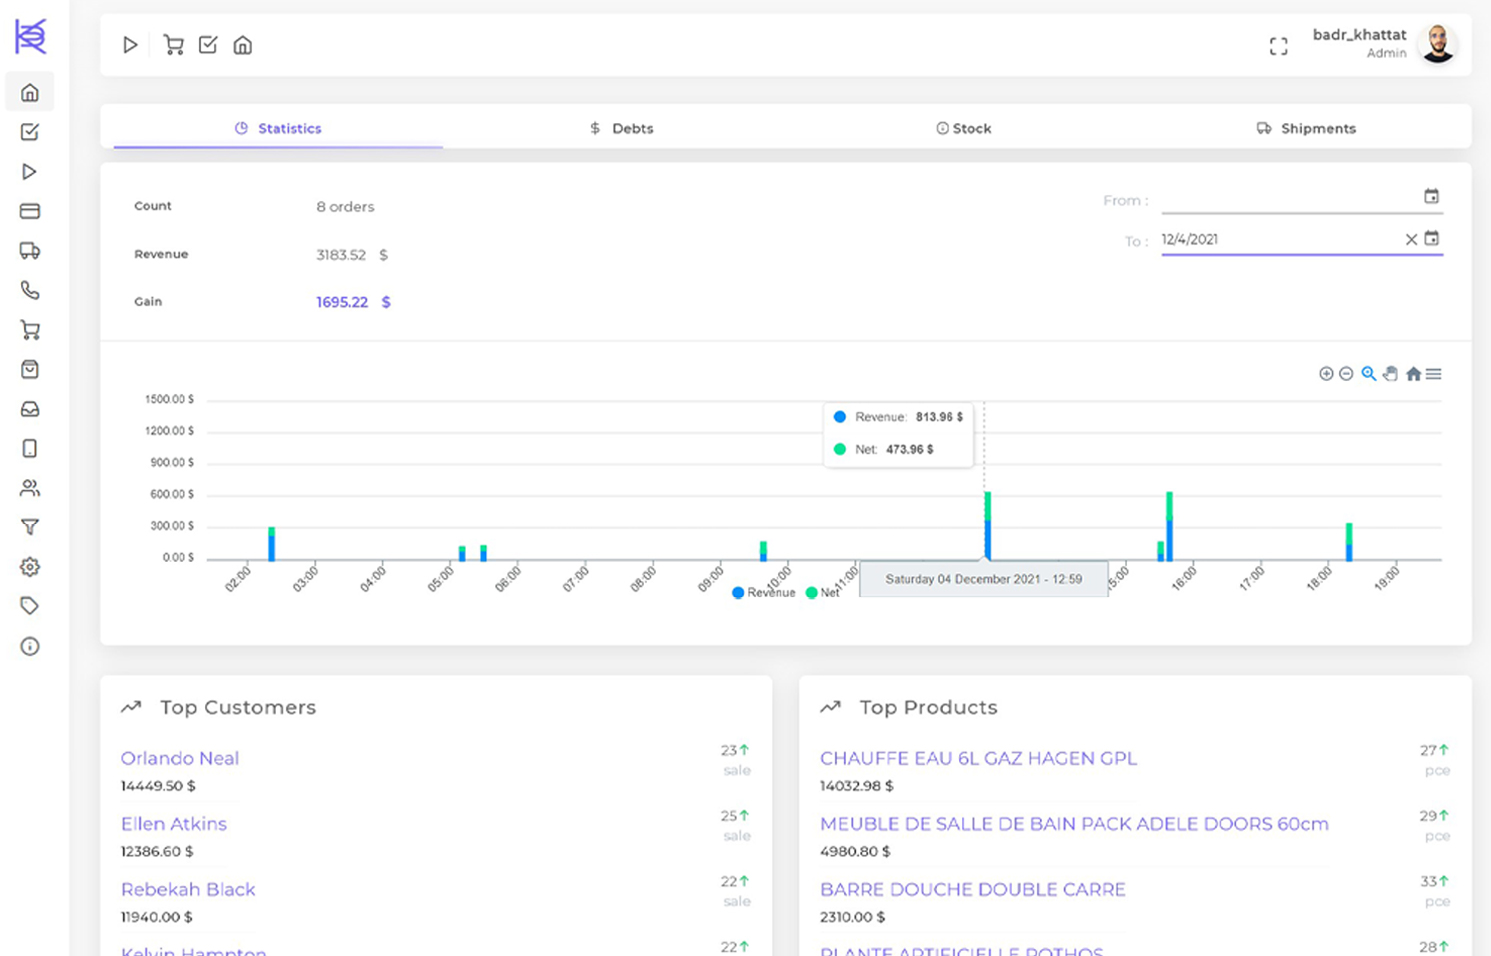Reset chart zoom with home icon
The height and width of the screenshot is (956, 1491).
point(1413,374)
